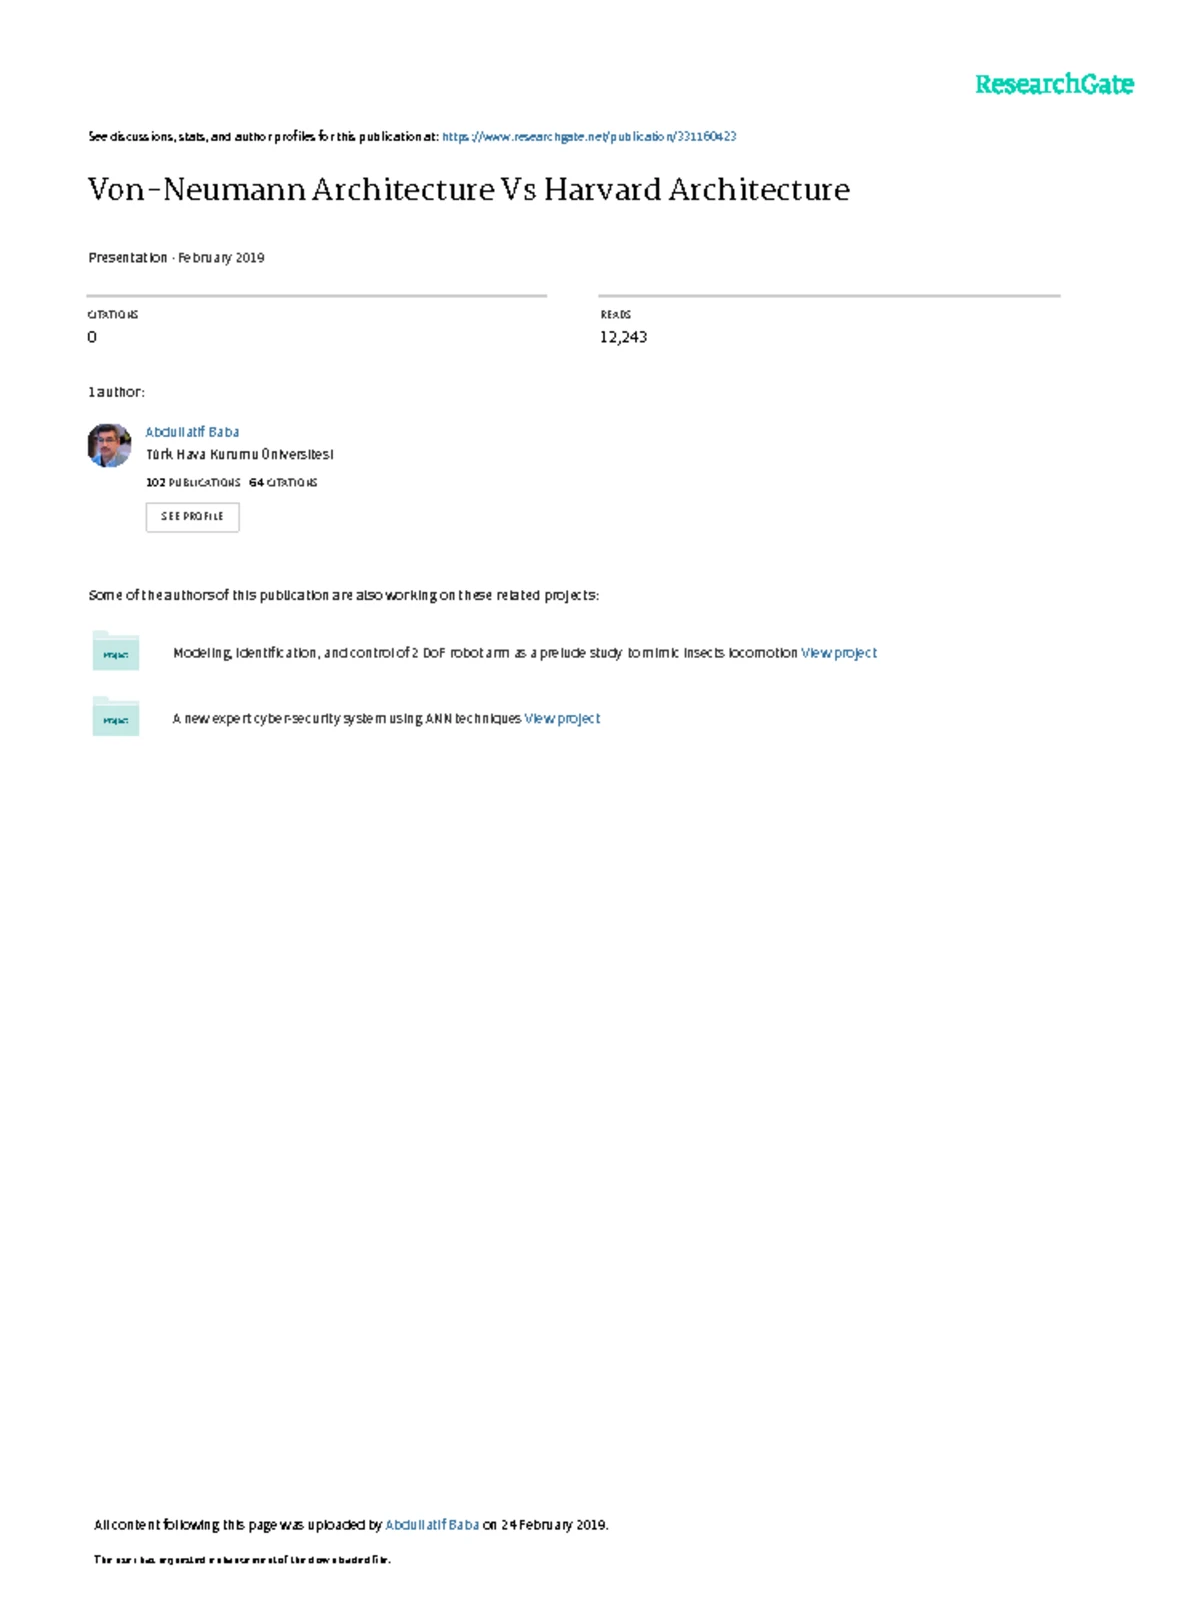The height and width of the screenshot is (1600, 1200).
Task: Open View project for cyber-security system
Action: [x=562, y=718]
